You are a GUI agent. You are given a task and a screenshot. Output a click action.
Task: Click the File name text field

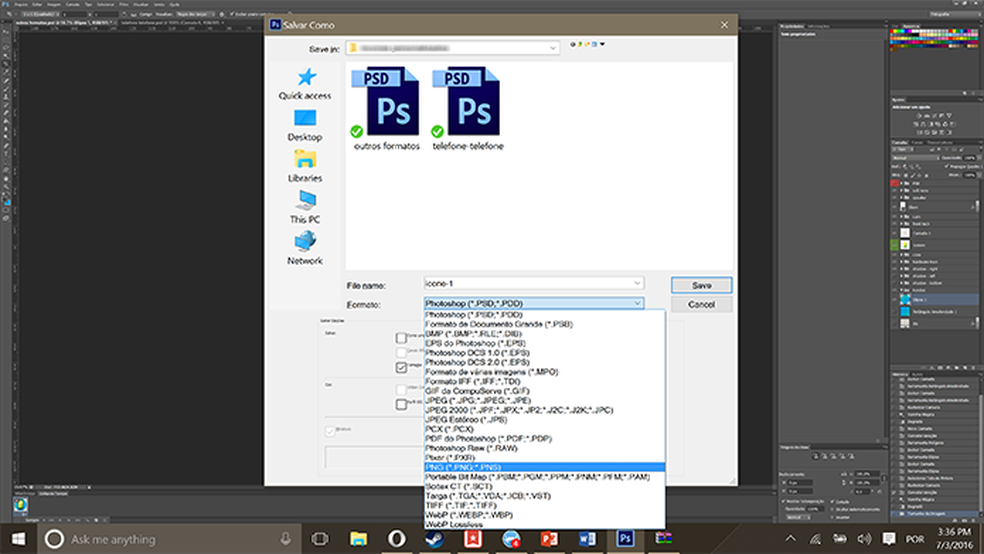click(x=525, y=284)
